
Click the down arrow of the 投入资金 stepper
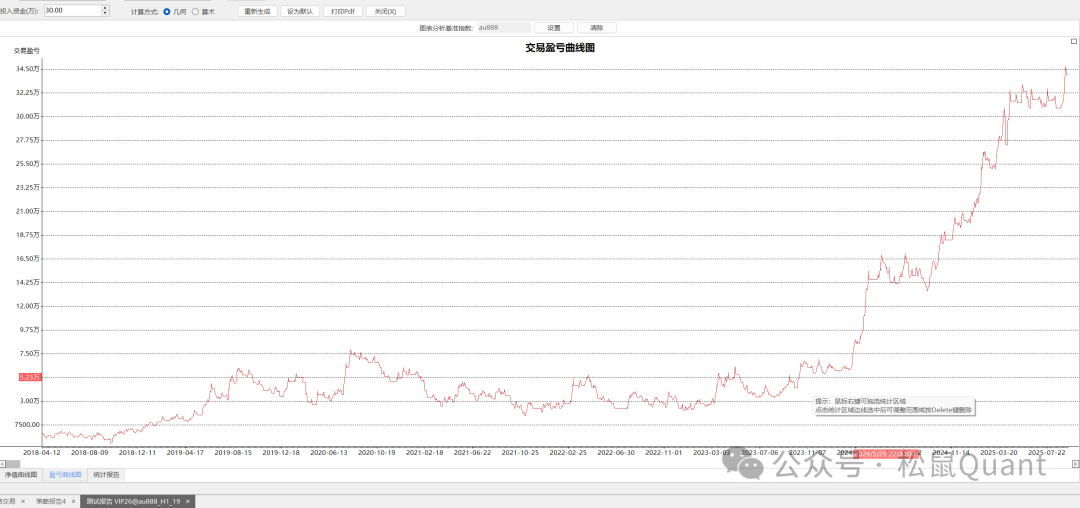click(x=105, y=14)
